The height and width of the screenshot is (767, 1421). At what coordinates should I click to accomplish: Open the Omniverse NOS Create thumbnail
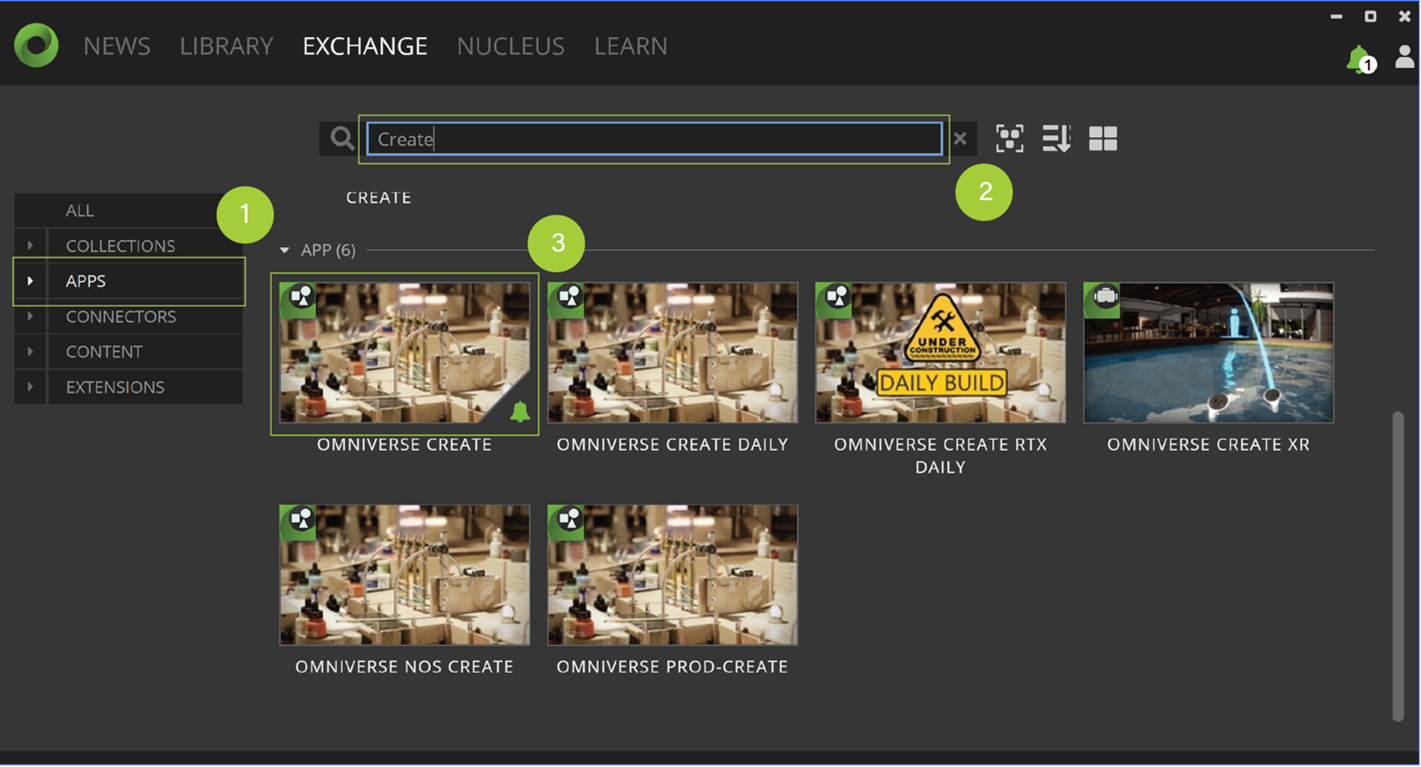(405, 574)
